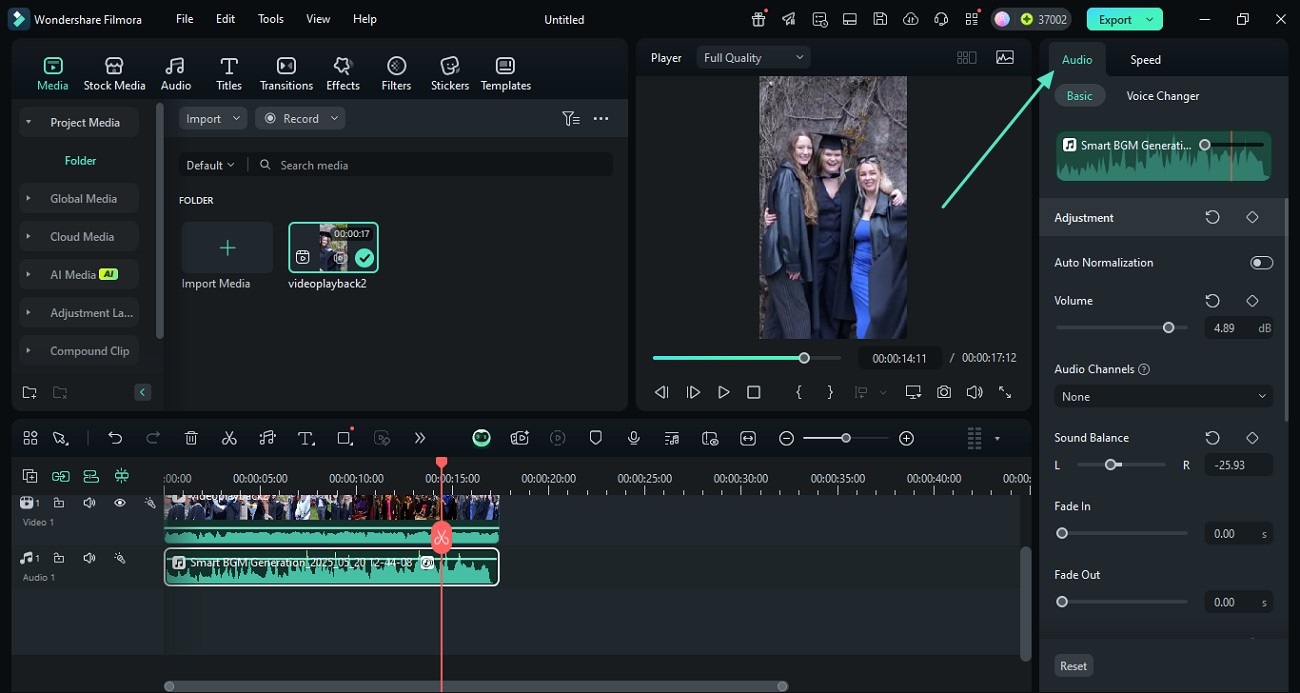Expand more timeline tools with double chevron
1300x693 pixels.
(x=420, y=438)
